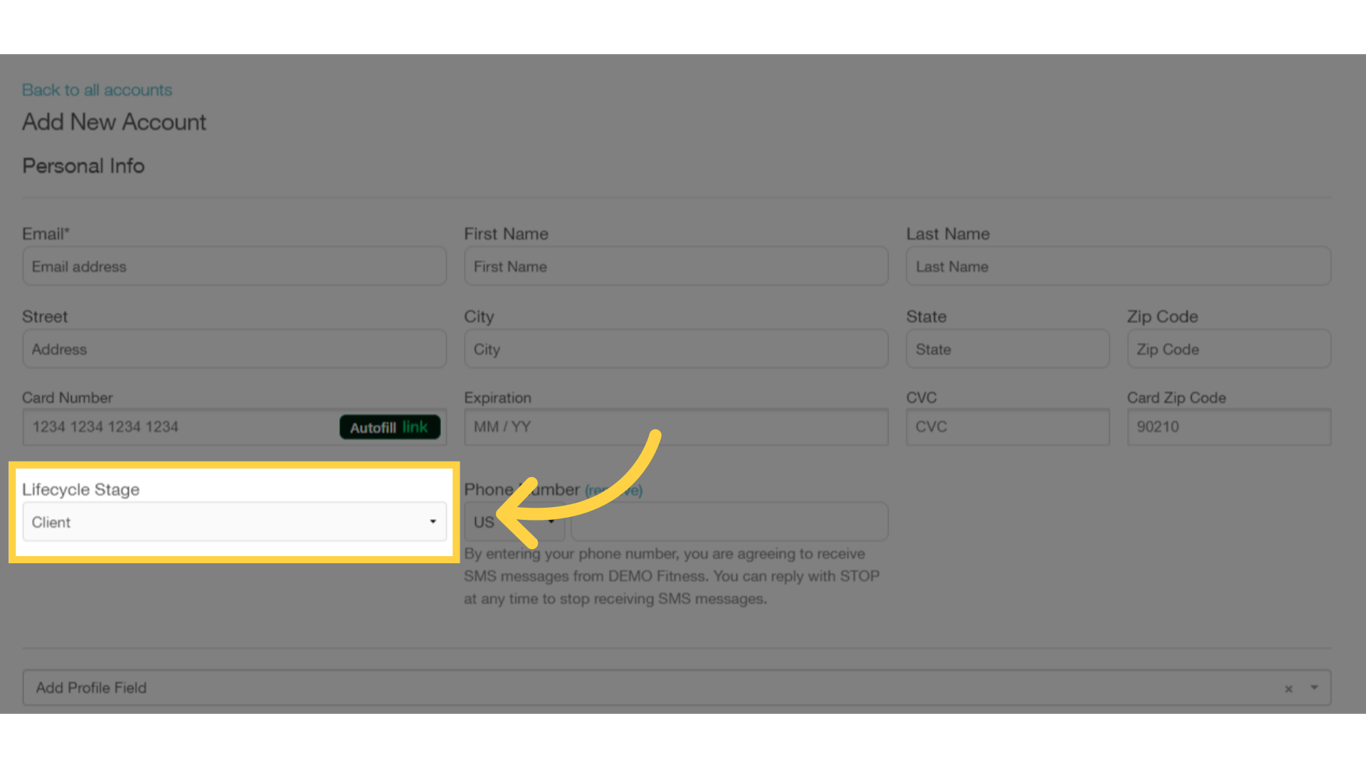This screenshot has width=1366, height=768.
Task: Open the Lifecycle Stage dropdown showing Client
Action: tap(234, 521)
